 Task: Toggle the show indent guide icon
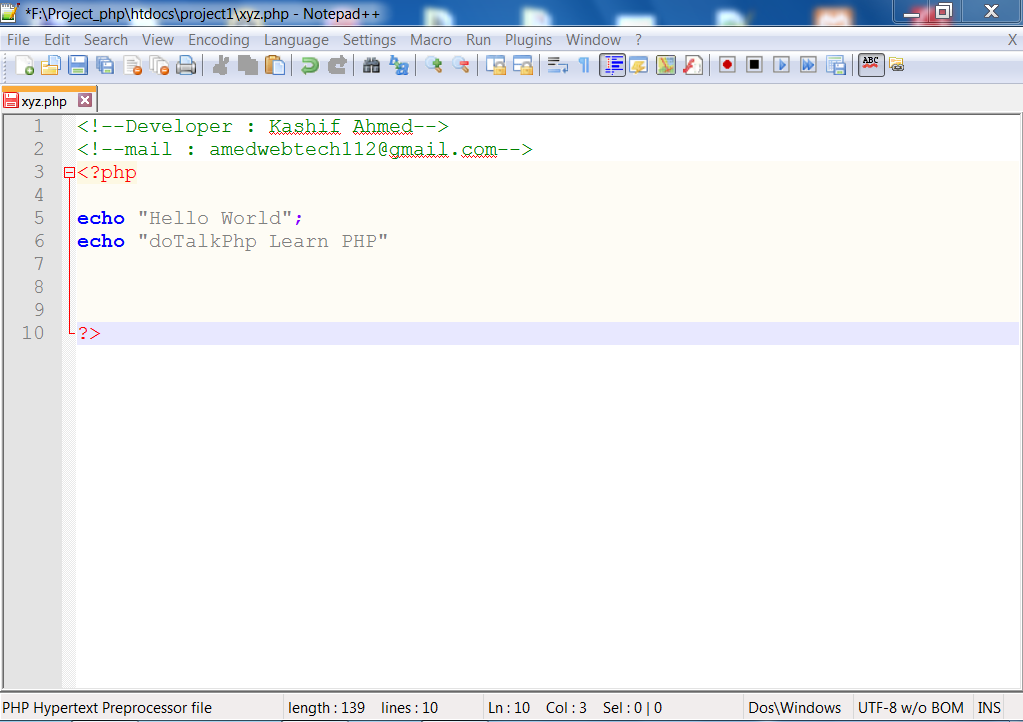pos(612,64)
